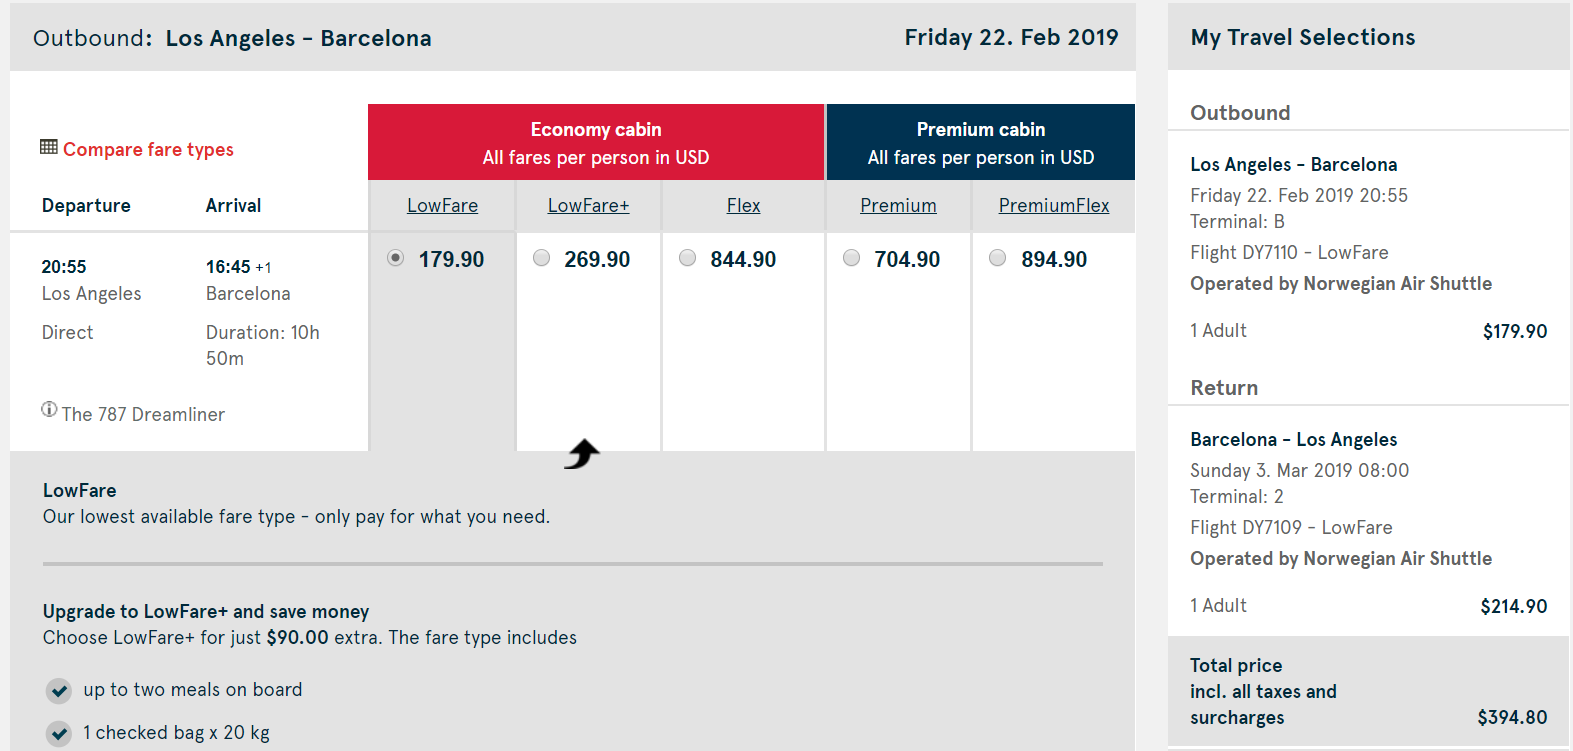Pick the PremiumFlex 894.90 fare option

pos(998,258)
